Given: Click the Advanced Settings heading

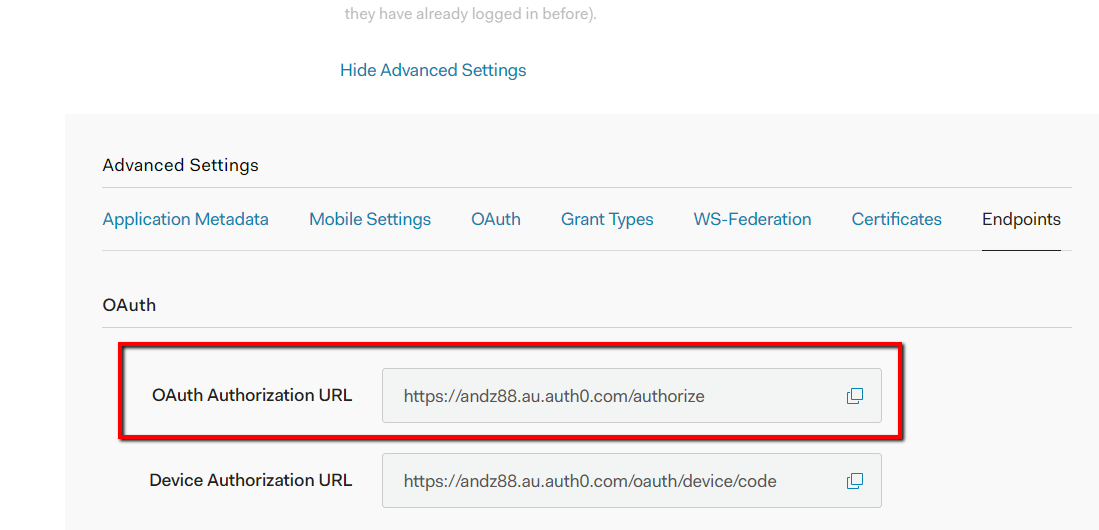Looking at the screenshot, I should click(x=180, y=165).
